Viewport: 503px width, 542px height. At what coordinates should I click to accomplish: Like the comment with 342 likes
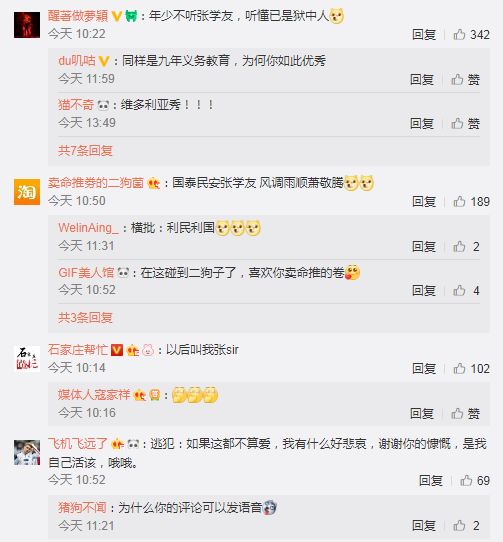472,35
